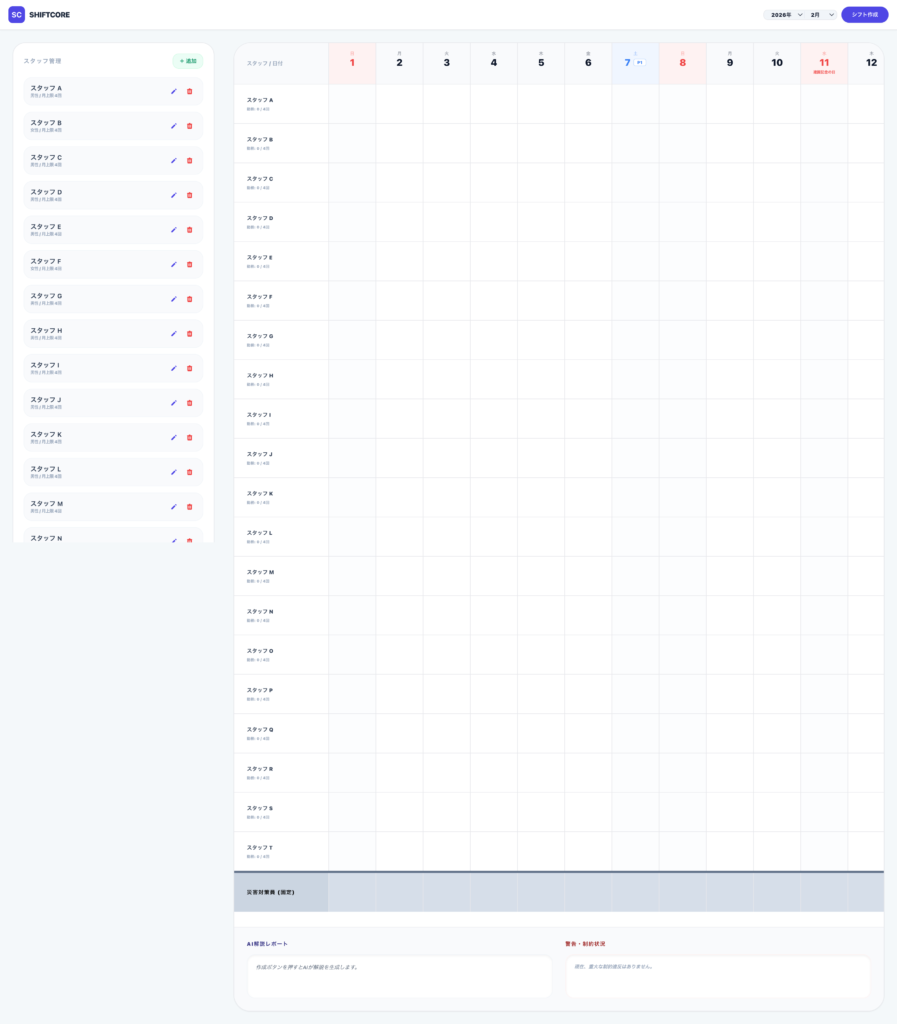Viewport: 897px width, 1024px height.
Task: Select スタッフ G card in staff list
Action: click(95, 299)
